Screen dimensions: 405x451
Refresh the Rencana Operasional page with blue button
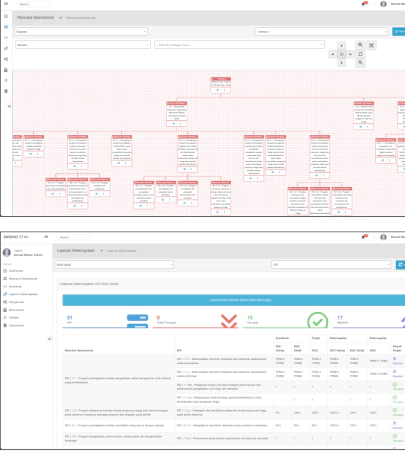tap(399, 32)
